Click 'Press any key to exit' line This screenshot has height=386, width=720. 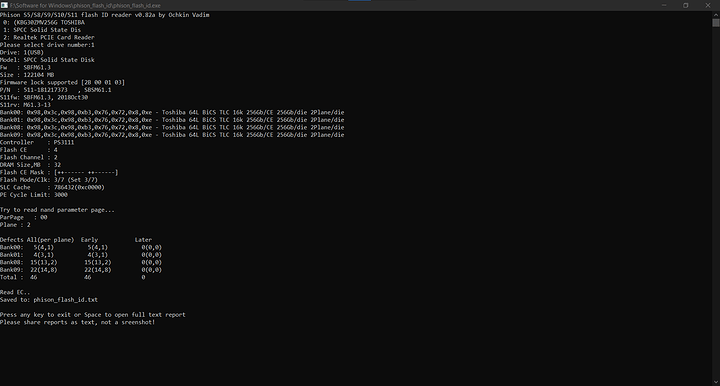coord(93,315)
